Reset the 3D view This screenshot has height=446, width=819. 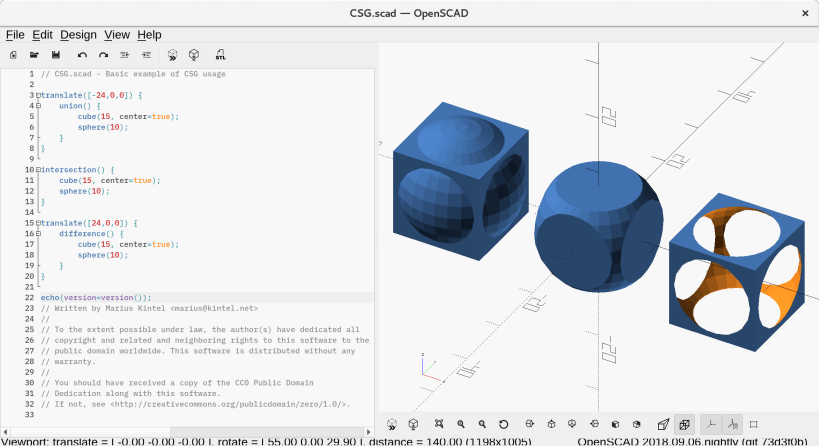504,424
